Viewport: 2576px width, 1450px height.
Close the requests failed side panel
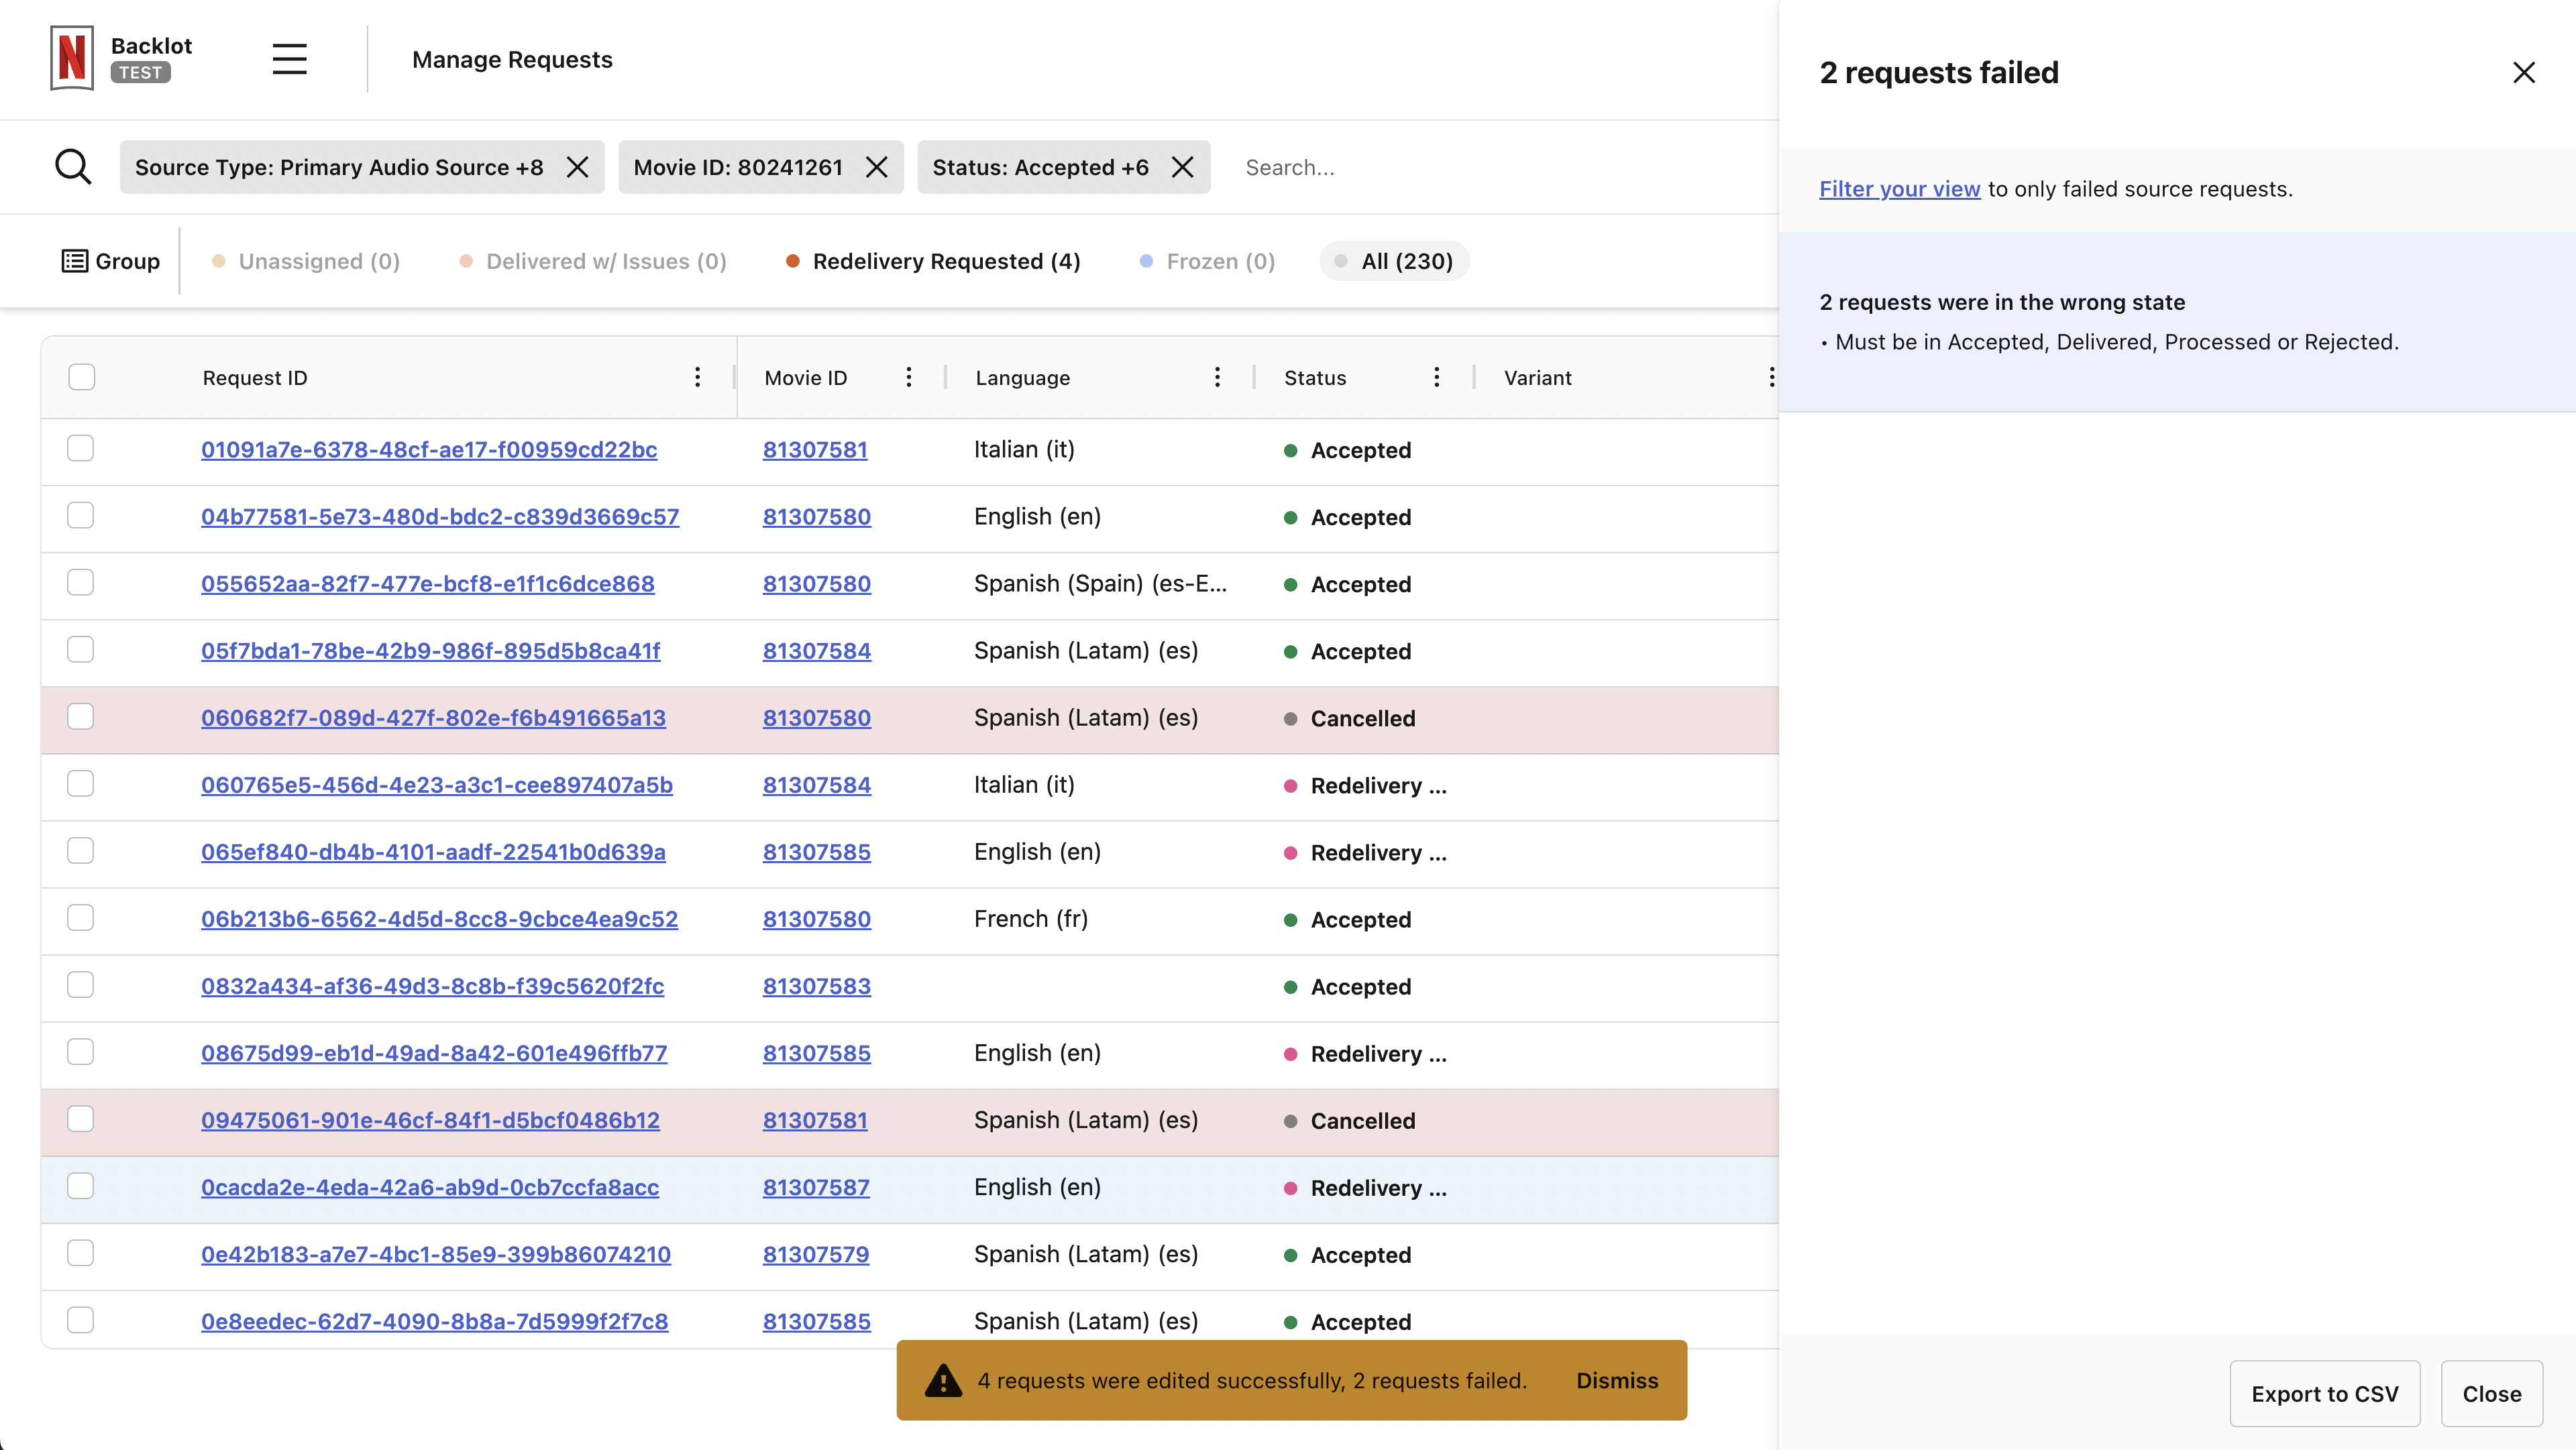pyautogui.click(x=2523, y=73)
